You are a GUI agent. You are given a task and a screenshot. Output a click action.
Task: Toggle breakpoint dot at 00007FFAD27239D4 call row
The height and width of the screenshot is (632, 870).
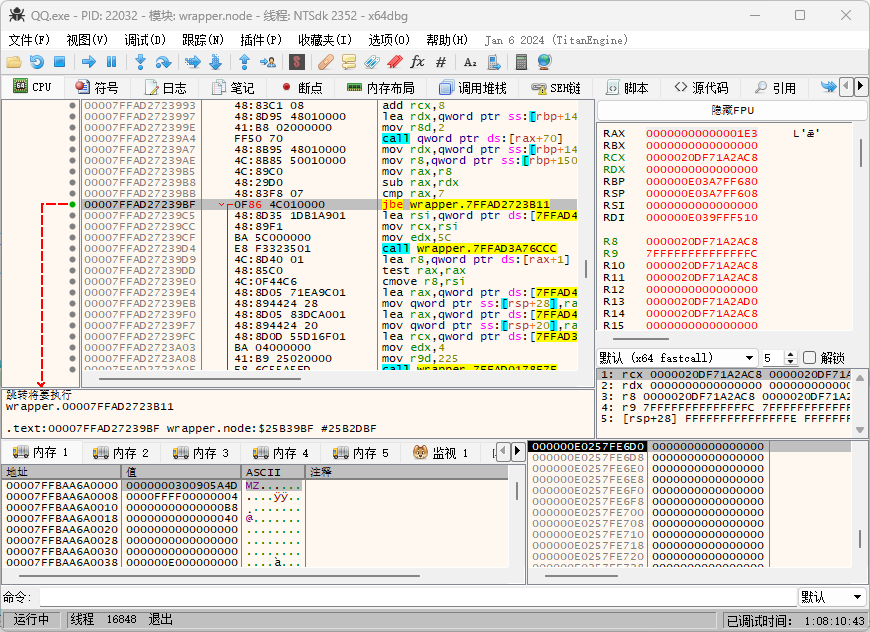click(72, 249)
